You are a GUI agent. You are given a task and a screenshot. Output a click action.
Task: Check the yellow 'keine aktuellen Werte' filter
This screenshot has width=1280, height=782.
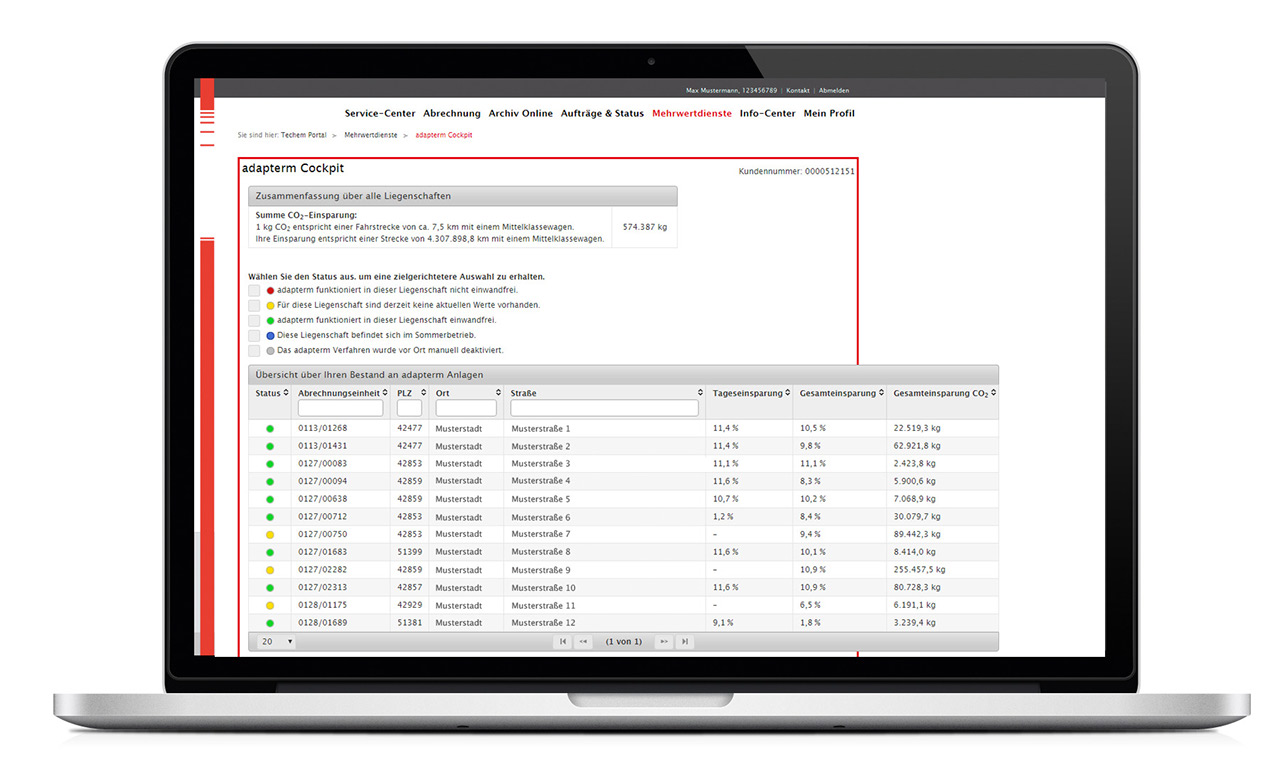click(255, 305)
